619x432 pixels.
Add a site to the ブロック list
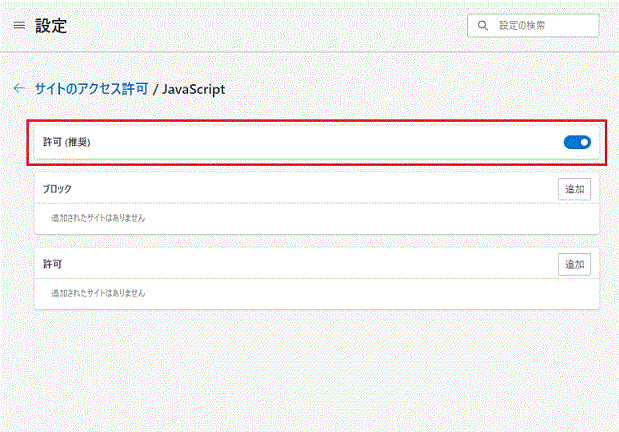(x=574, y=189)
